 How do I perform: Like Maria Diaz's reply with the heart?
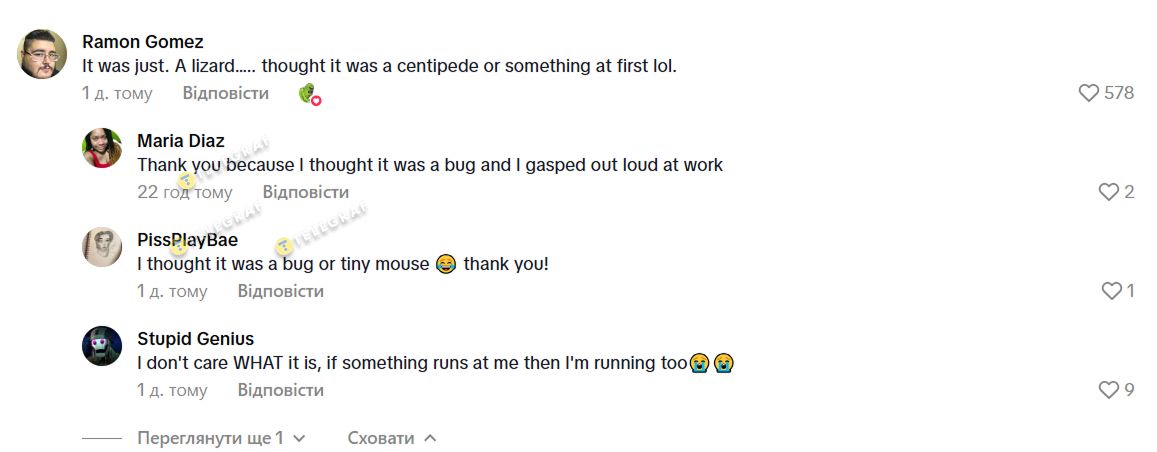point(1108,192)
